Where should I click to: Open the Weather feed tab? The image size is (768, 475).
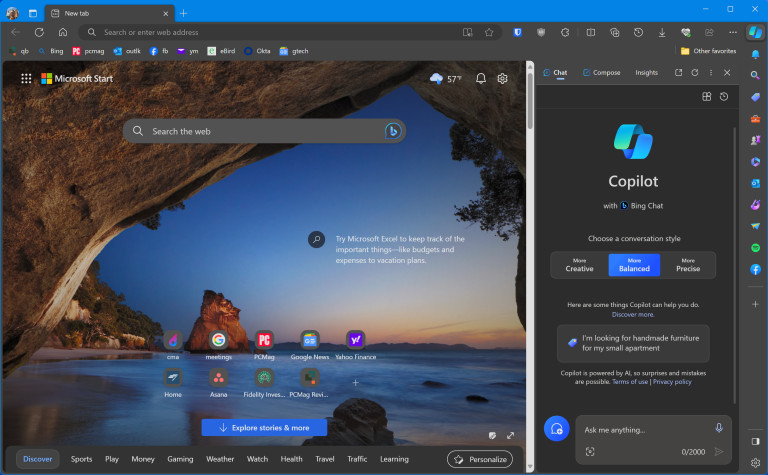tap(220, 459)
